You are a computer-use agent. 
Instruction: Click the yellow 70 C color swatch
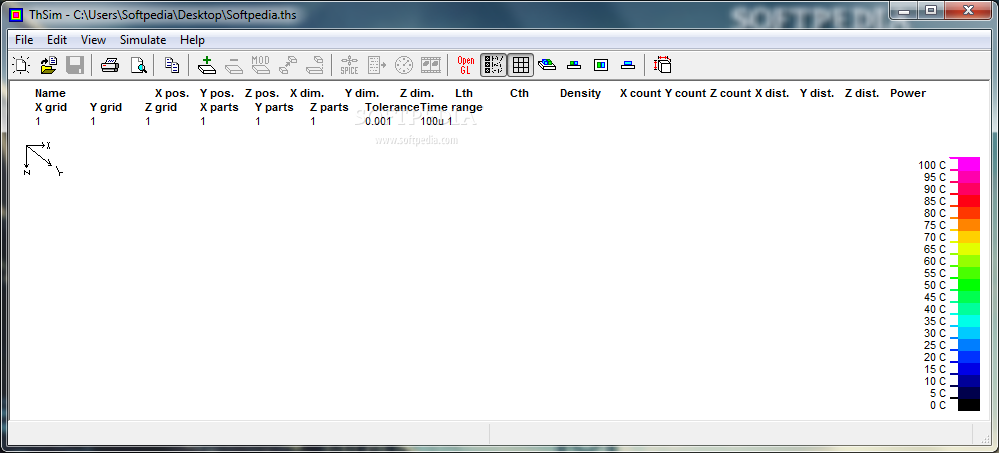(x=969, y=236)
